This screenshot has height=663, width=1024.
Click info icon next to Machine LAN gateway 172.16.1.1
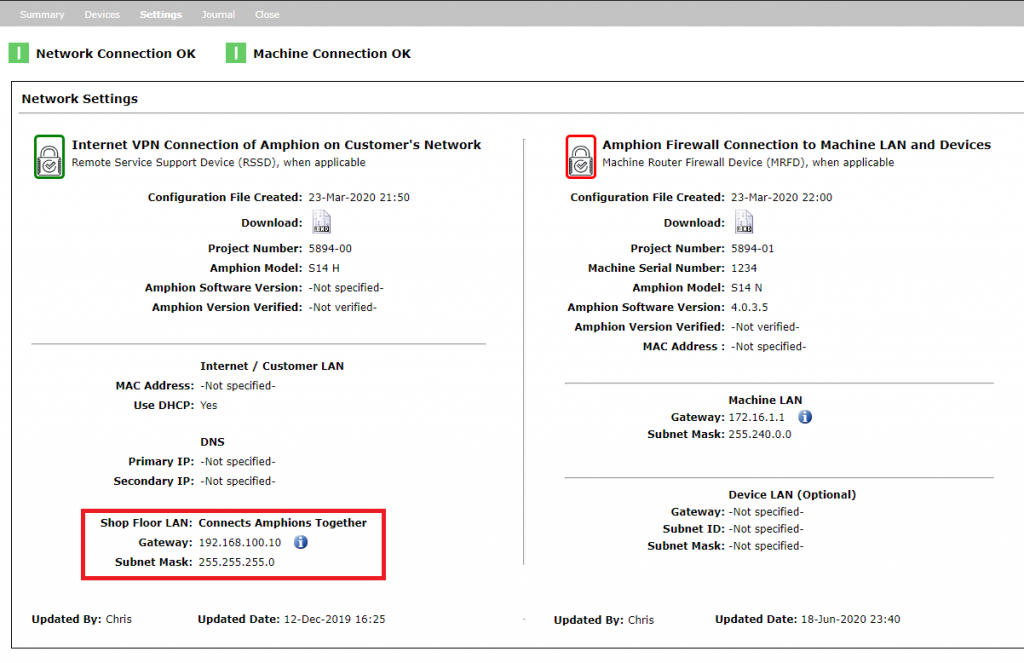click(x=805, y=417)
